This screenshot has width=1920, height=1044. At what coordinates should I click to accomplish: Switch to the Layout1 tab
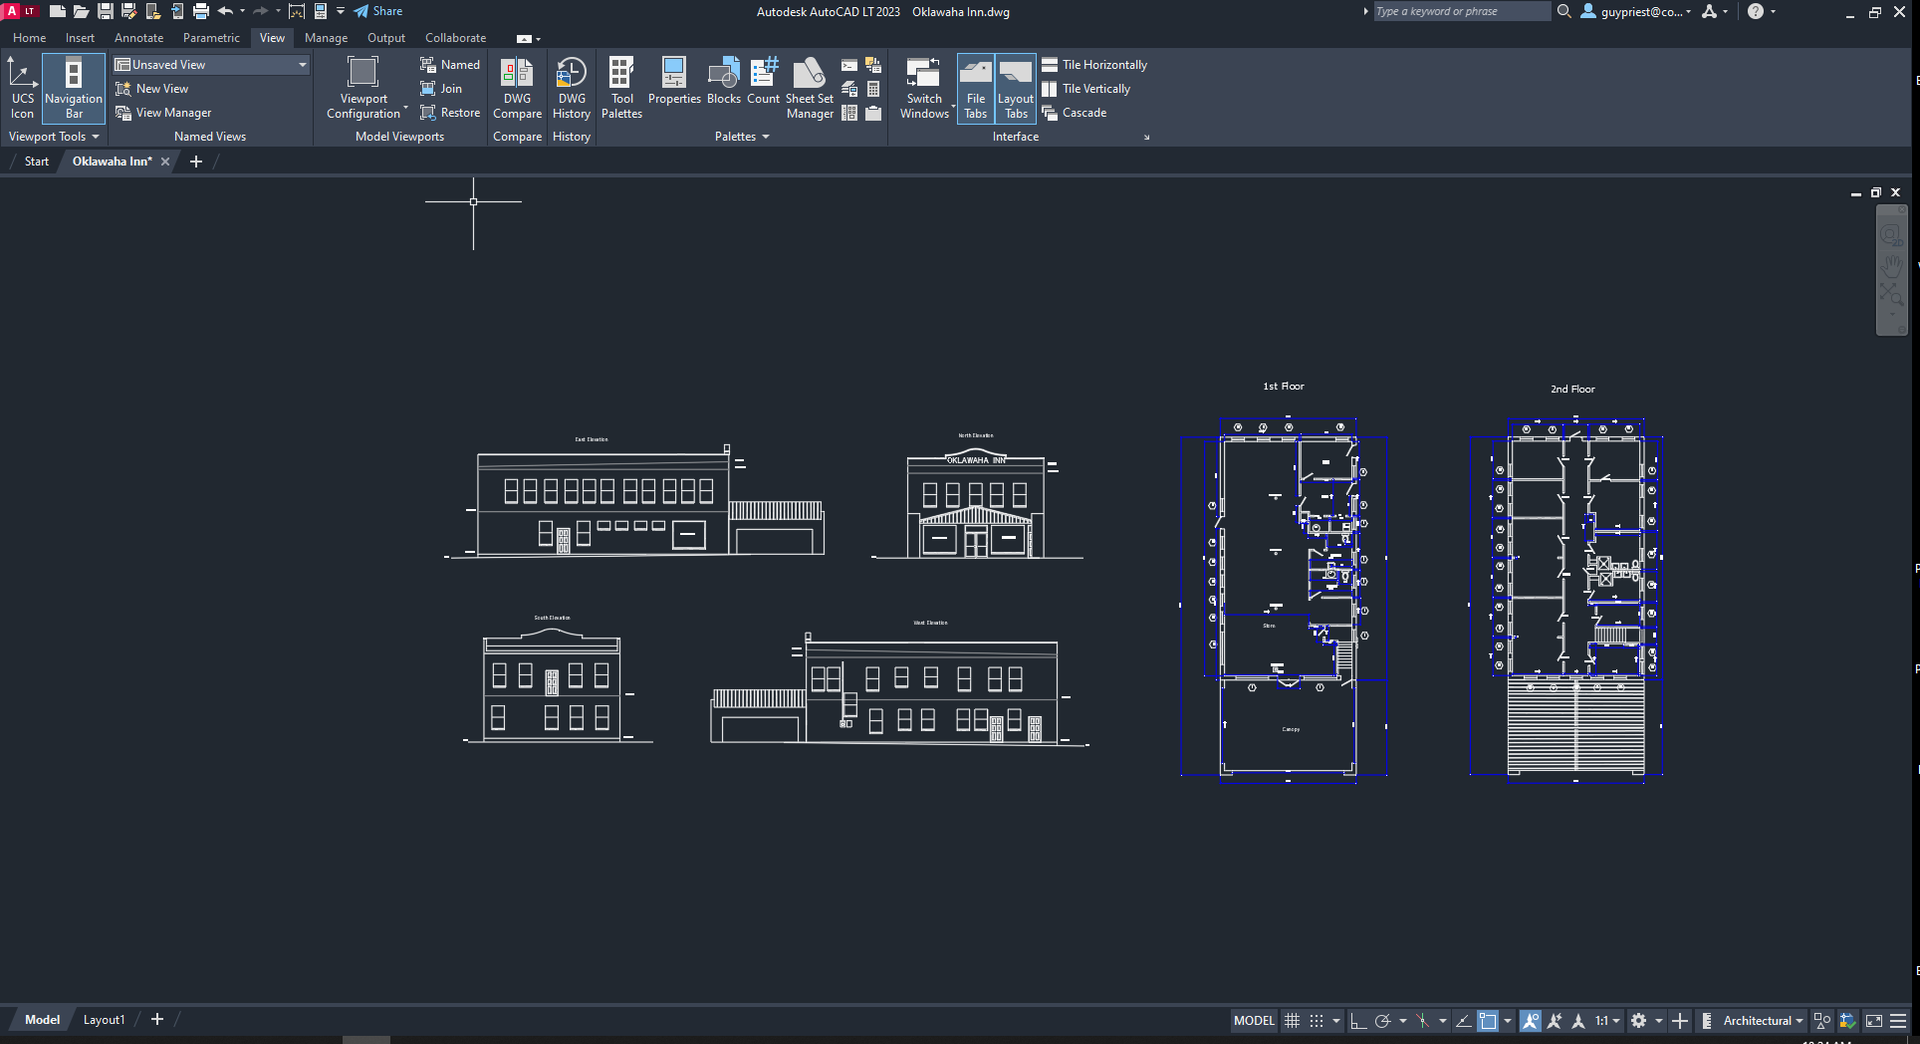[x=104, y=1020]
